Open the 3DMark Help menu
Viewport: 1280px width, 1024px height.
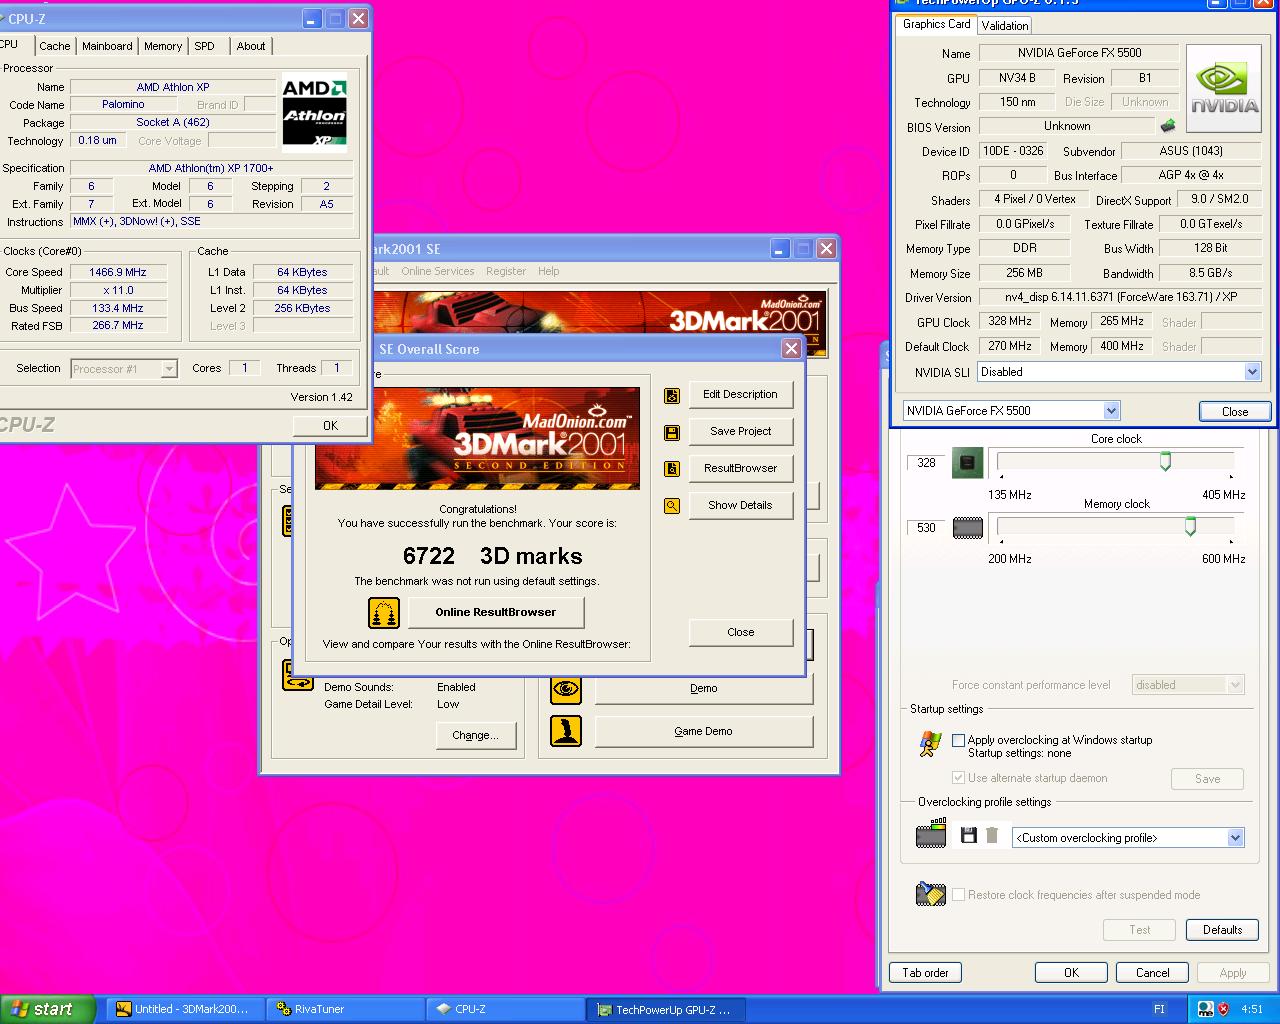tap(549, 271)
